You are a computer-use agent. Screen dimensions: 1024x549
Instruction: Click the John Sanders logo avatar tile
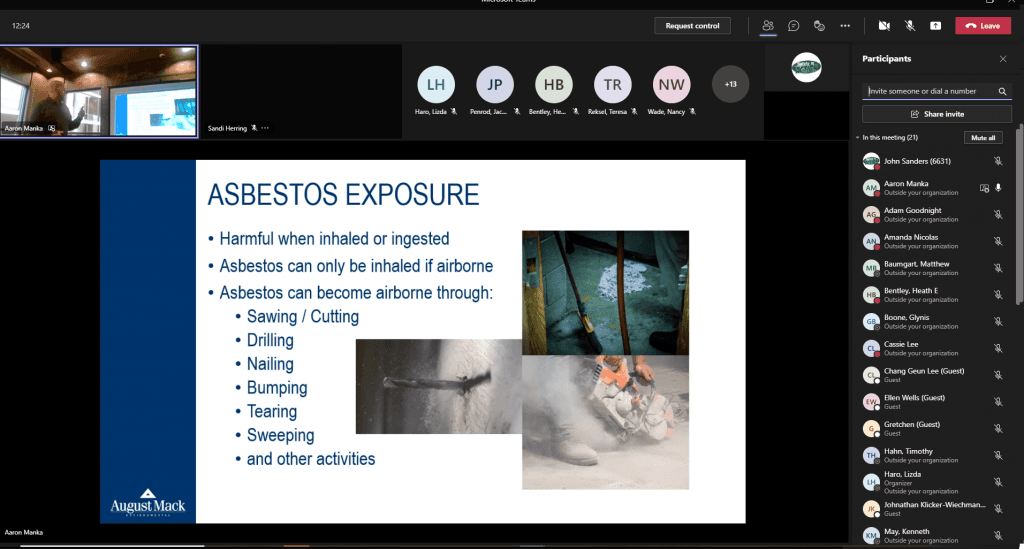click(807, 67)
